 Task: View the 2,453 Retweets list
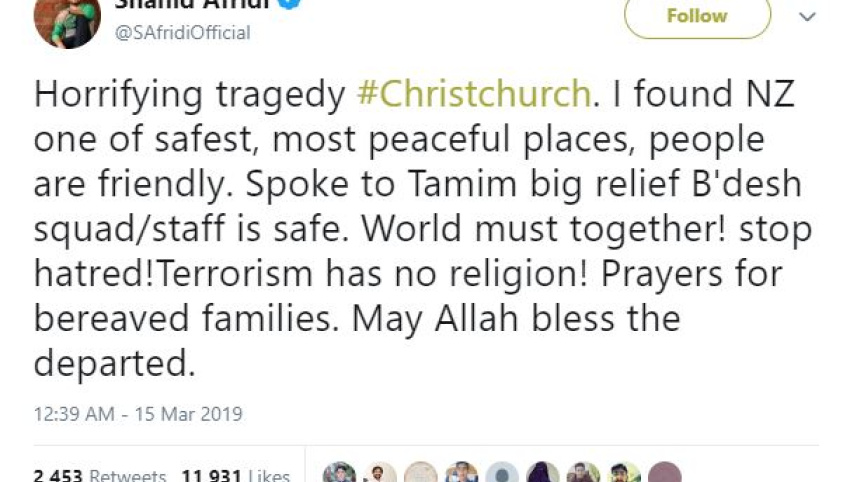click(x=100, y=474)
